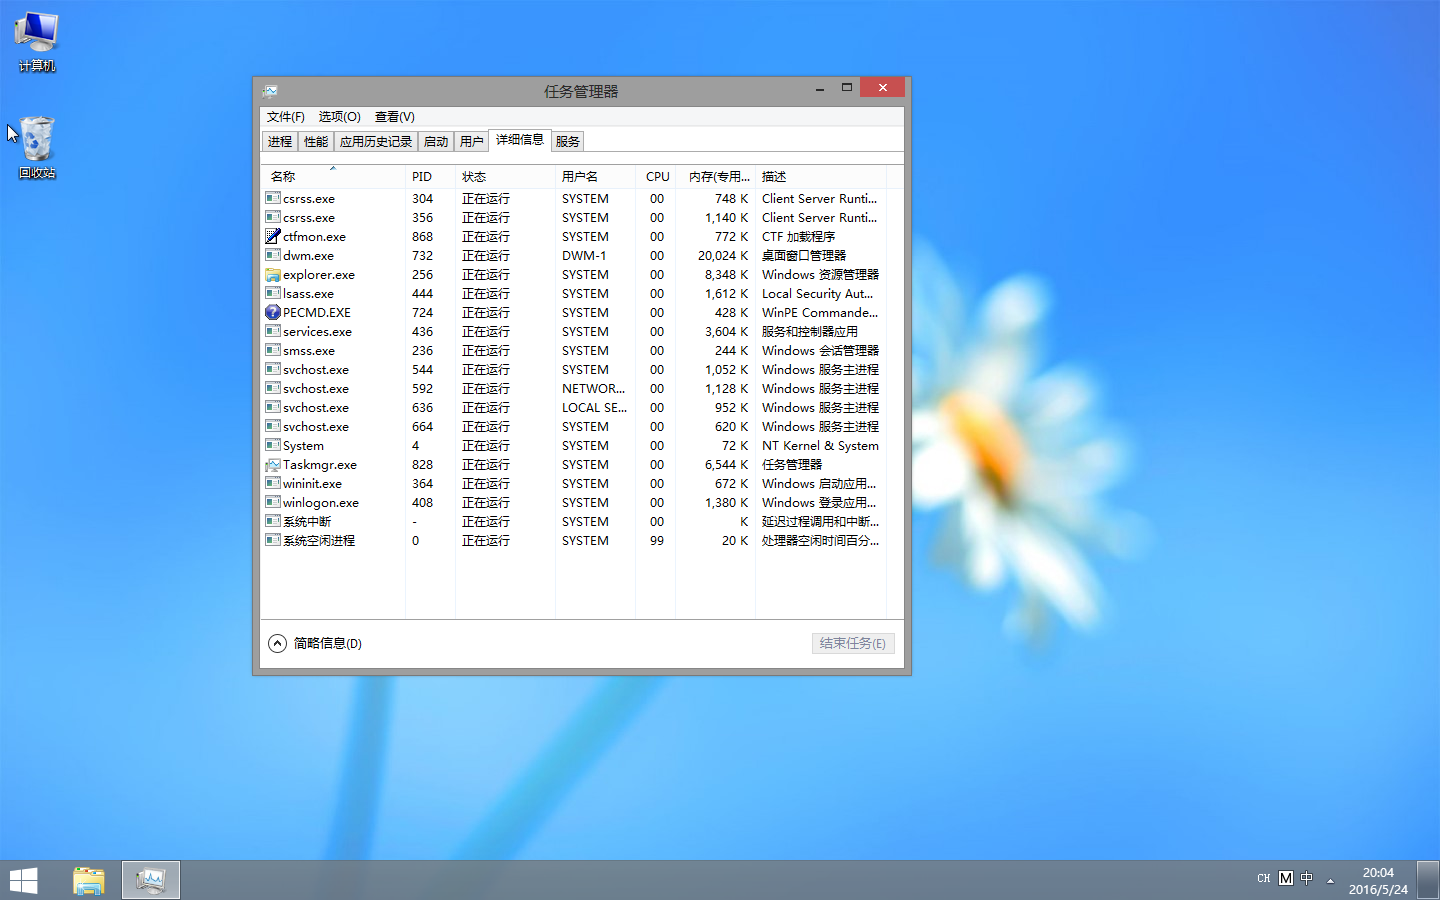Switch to the 用户 tab

[x=472, y=142]
